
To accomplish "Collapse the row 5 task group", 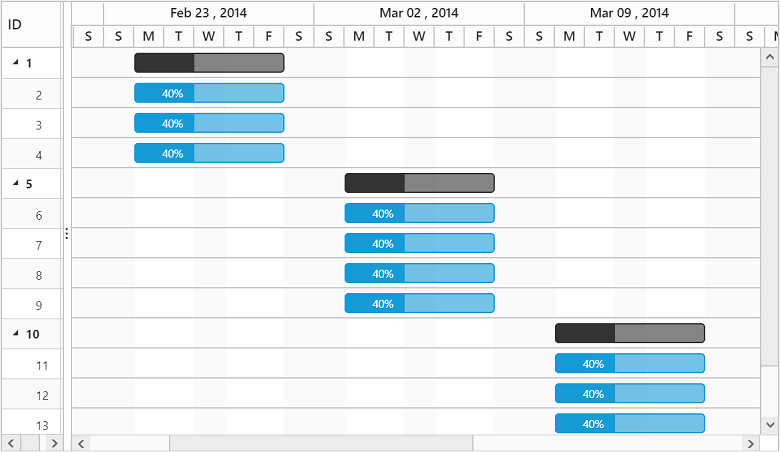I will pos(16,184).
